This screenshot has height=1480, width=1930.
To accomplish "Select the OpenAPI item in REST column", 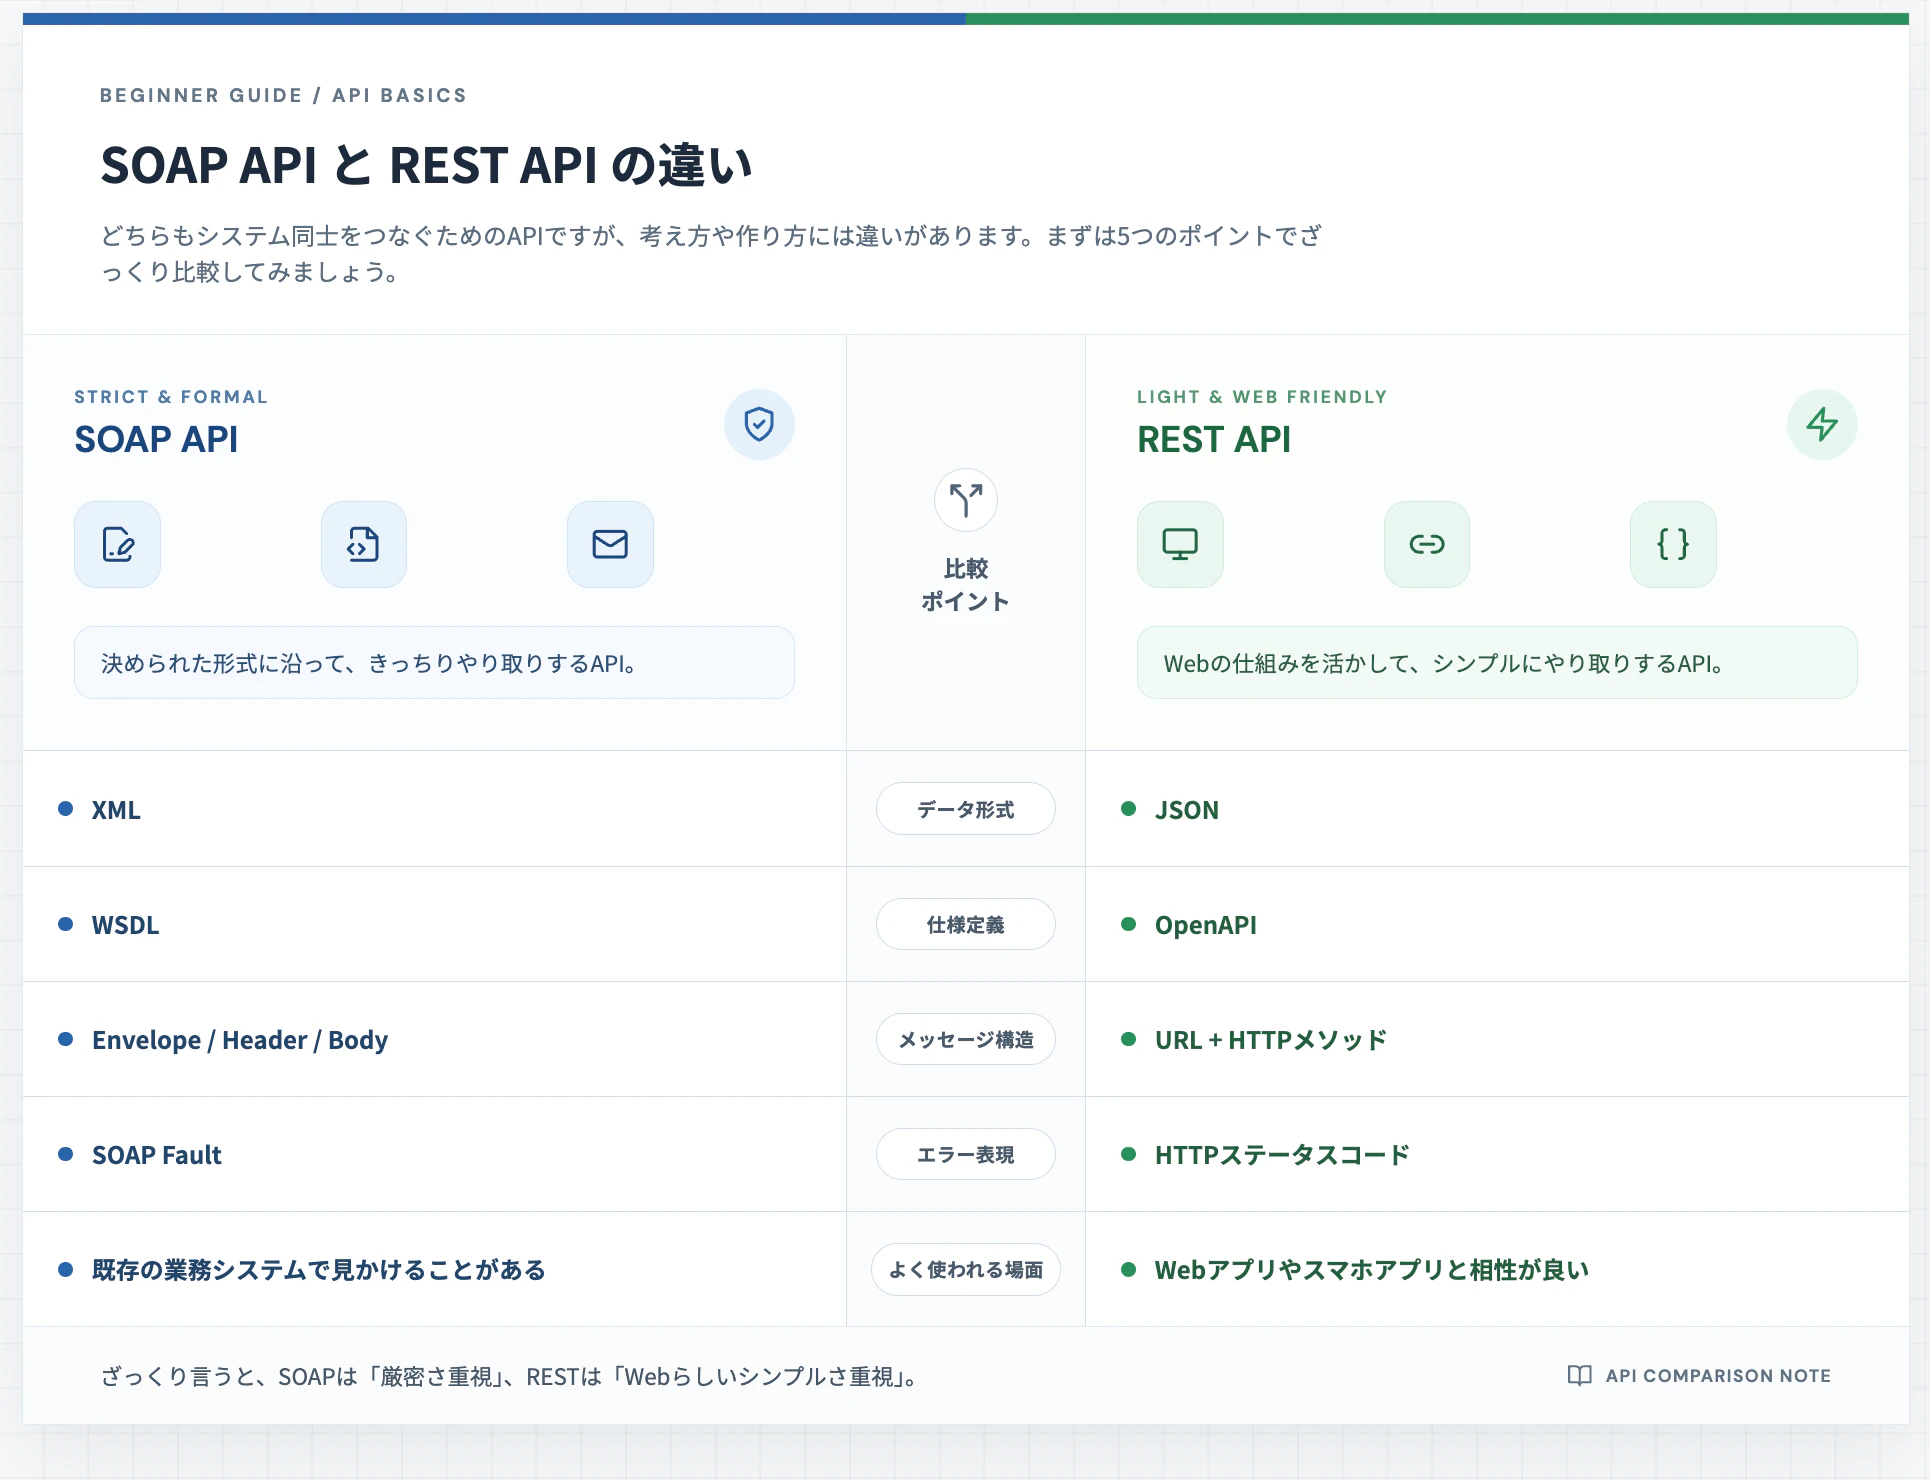I will (1205, 925).
